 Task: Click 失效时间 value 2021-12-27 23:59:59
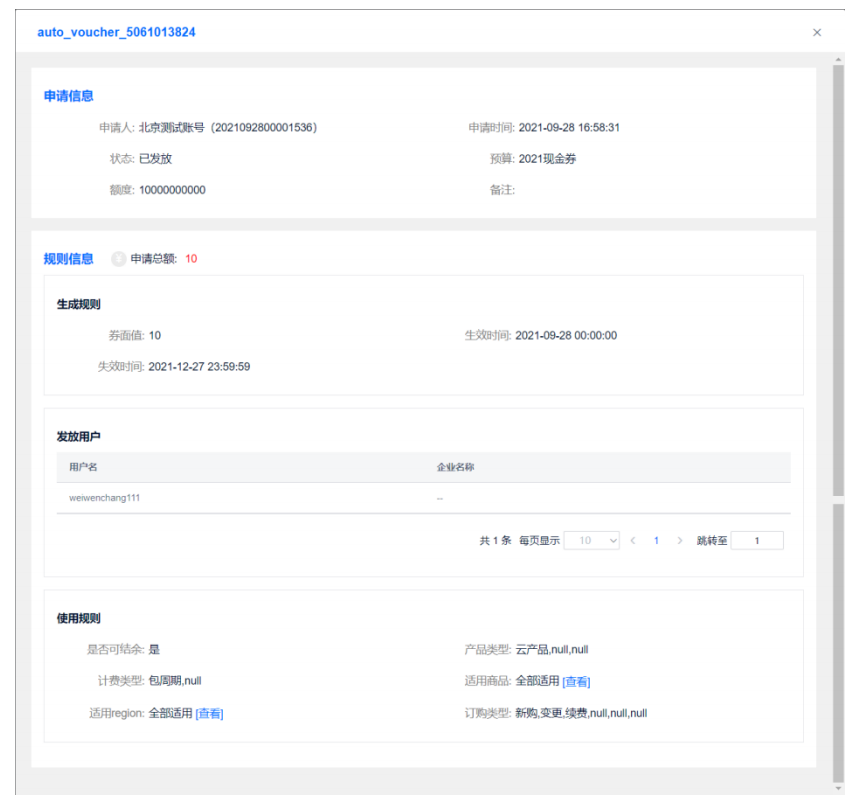click(199, 367)
